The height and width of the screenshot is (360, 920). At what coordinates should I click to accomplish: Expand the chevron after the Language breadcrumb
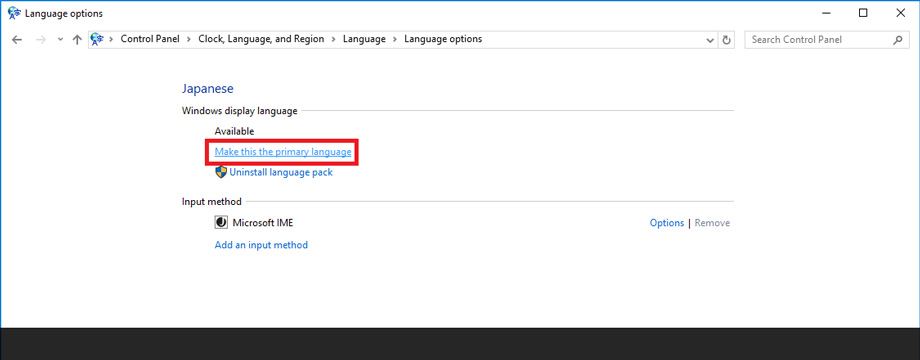[395, 39]
